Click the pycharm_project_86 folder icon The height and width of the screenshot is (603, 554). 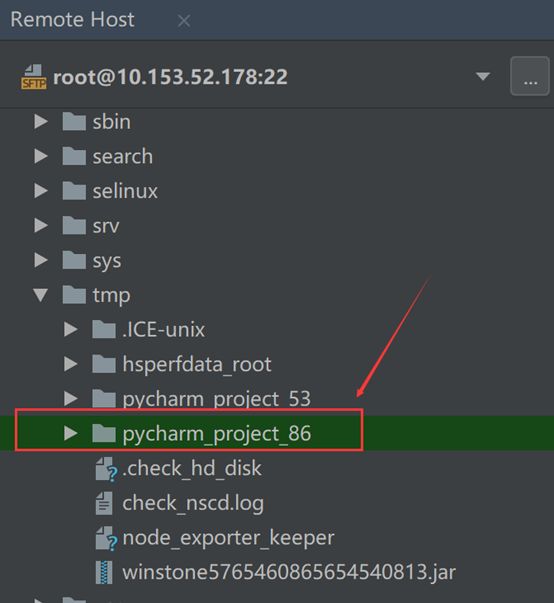point(104,433)
